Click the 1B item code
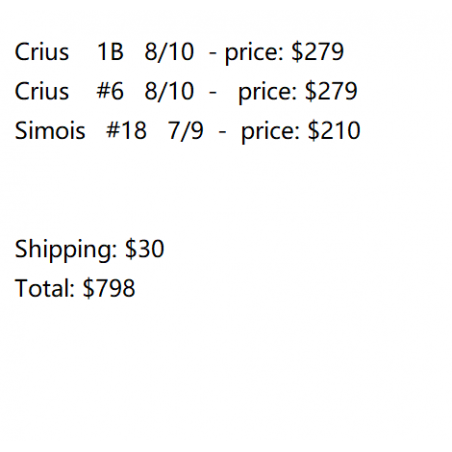Image resolution: width=452 pixels, height=452 pixels. coord(110,52)
